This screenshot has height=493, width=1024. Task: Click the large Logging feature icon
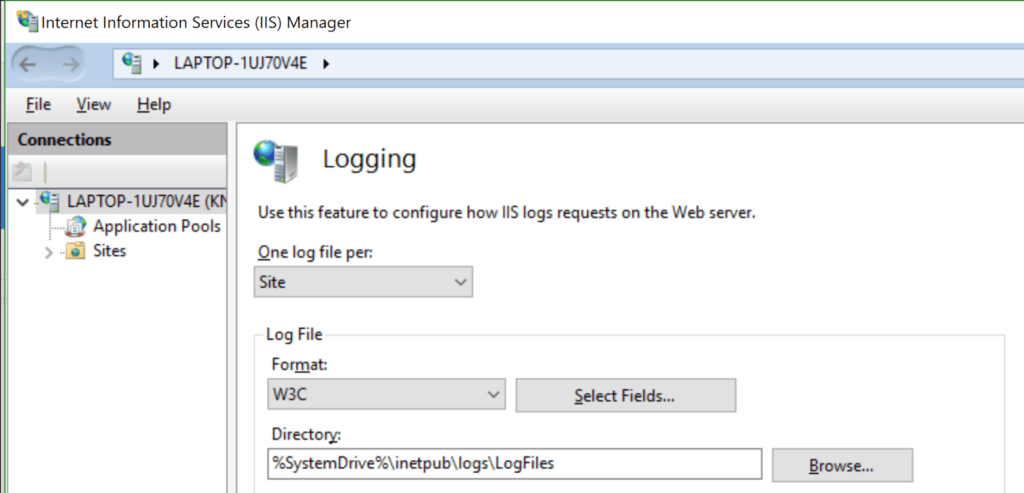click(277, 161)
